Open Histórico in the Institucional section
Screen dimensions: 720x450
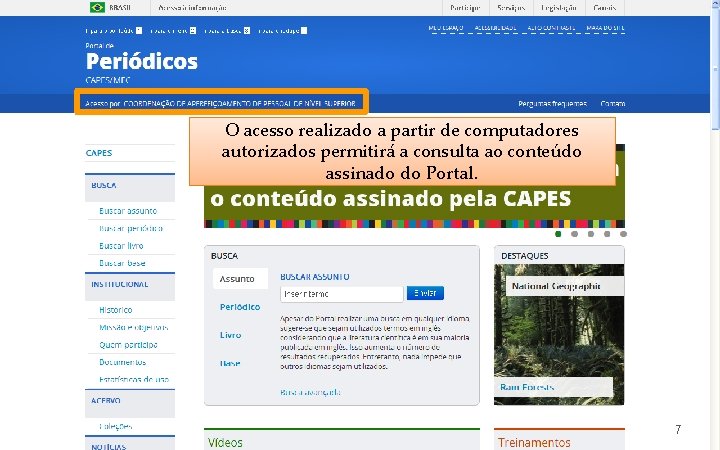coord(116,310)
